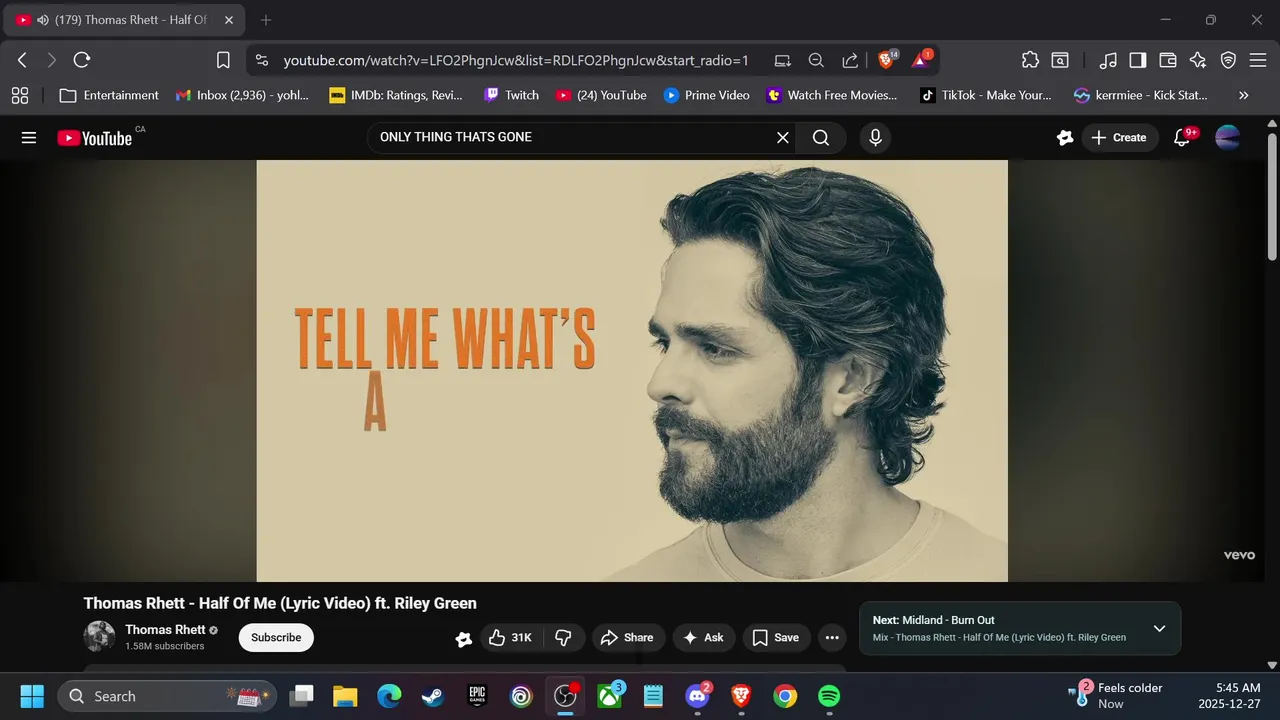Image resolution: width=1280 pixels, height=720 pixels.
Task: Open YouTube notifications bell
Action: coord(1182,138)
